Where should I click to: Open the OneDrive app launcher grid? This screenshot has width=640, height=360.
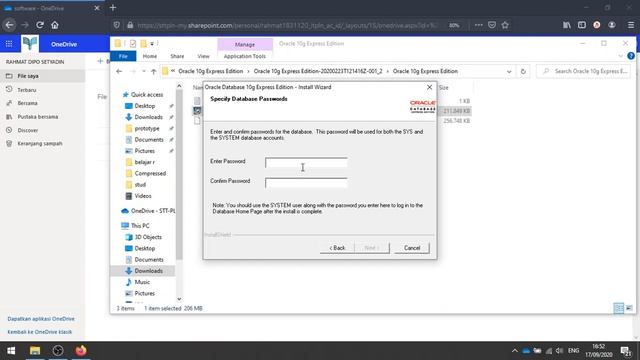point(9,44)
